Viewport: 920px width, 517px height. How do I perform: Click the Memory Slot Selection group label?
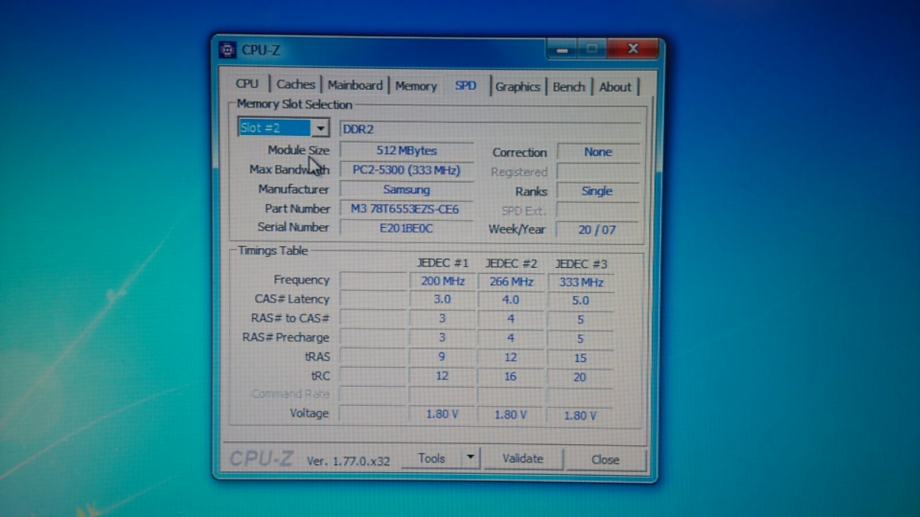(x=295, y=104)
